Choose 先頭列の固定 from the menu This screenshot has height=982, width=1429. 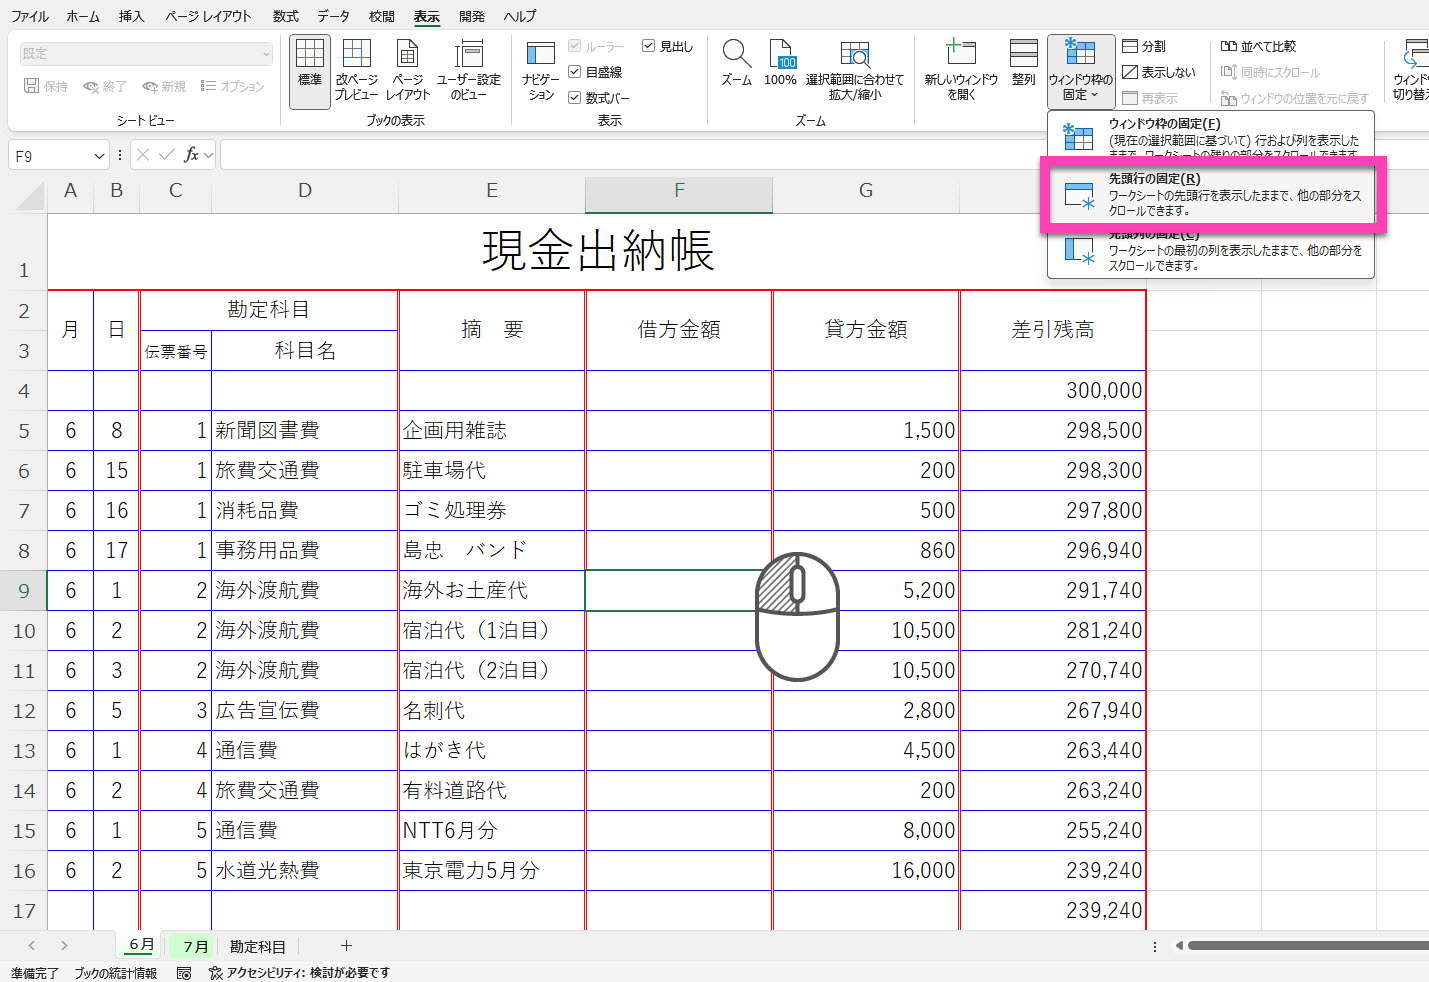(x=1212, y=251)
